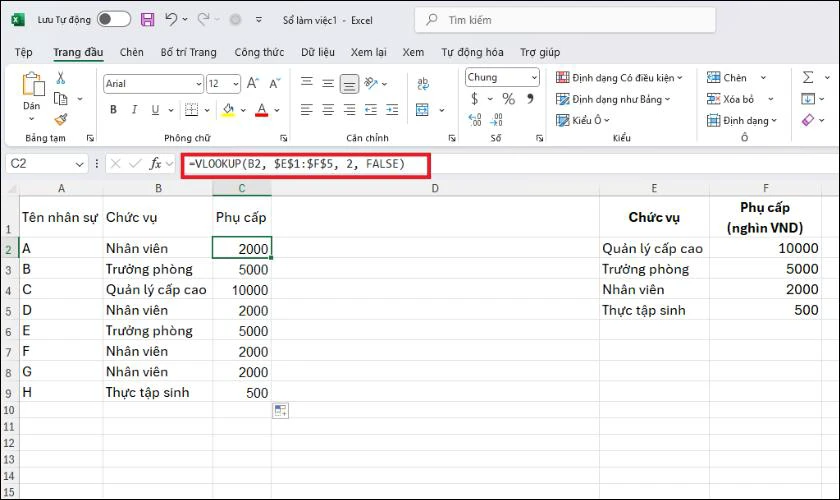Click the Copy icon
This screenshot has height=500, width=840.
(61, 99)
